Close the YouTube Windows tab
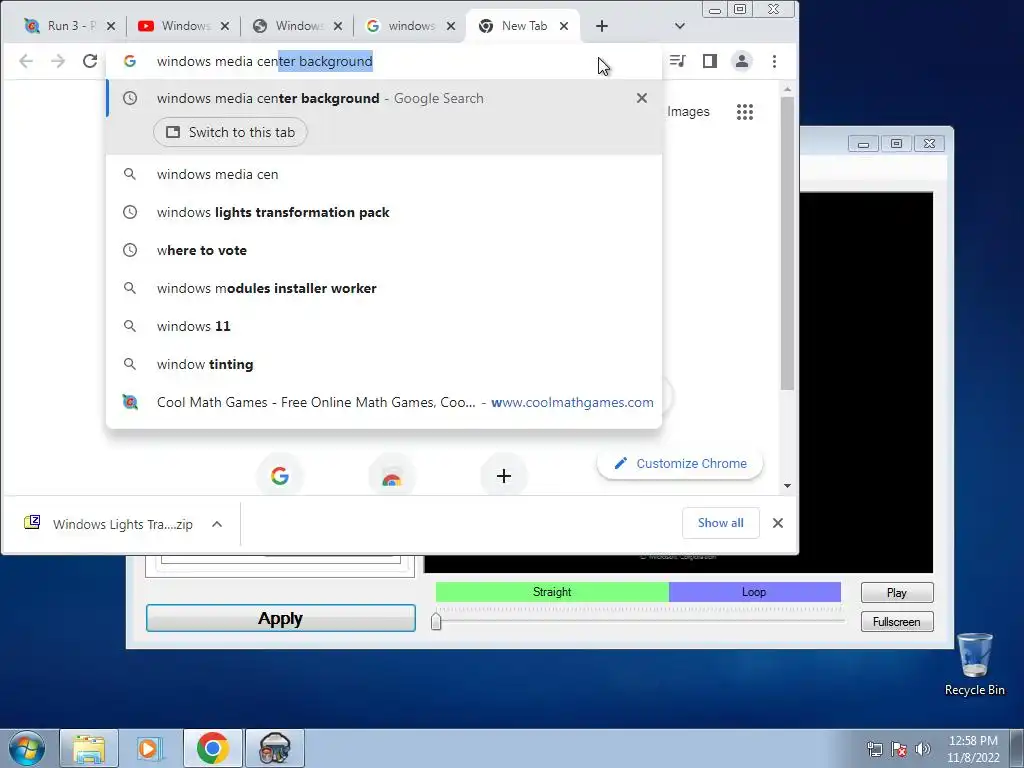The width and height of the screenshot is (1024, 768). pos(225,26)
